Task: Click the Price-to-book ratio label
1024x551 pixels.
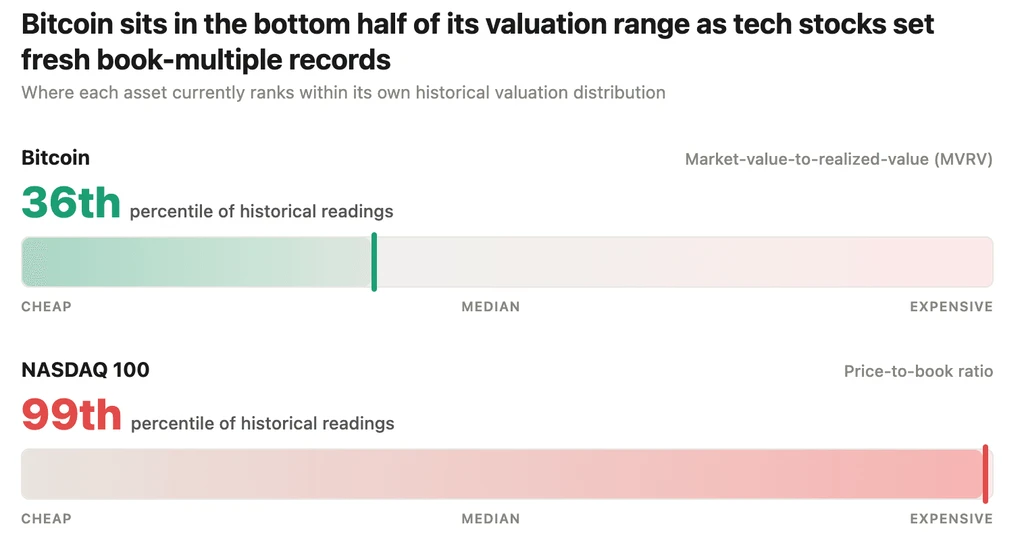Action: point(918,371)
